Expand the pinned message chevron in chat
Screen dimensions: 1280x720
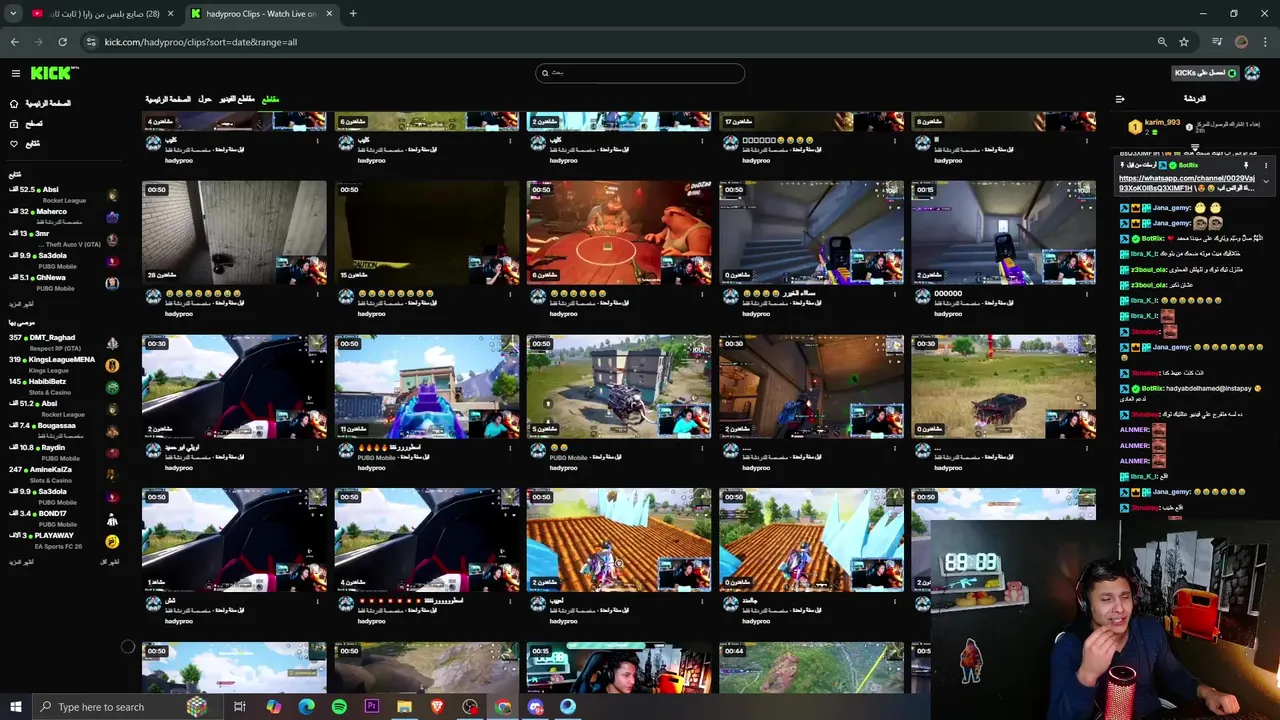(1266, 181)
